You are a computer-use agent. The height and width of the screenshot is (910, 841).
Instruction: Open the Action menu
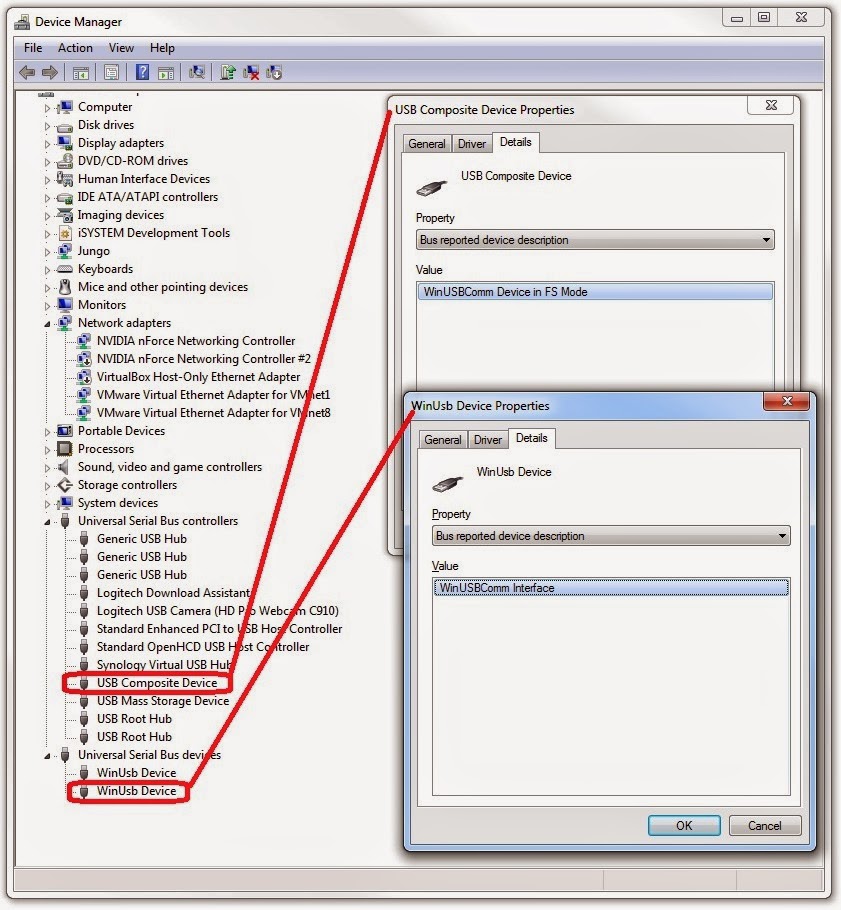click(75, 48)
